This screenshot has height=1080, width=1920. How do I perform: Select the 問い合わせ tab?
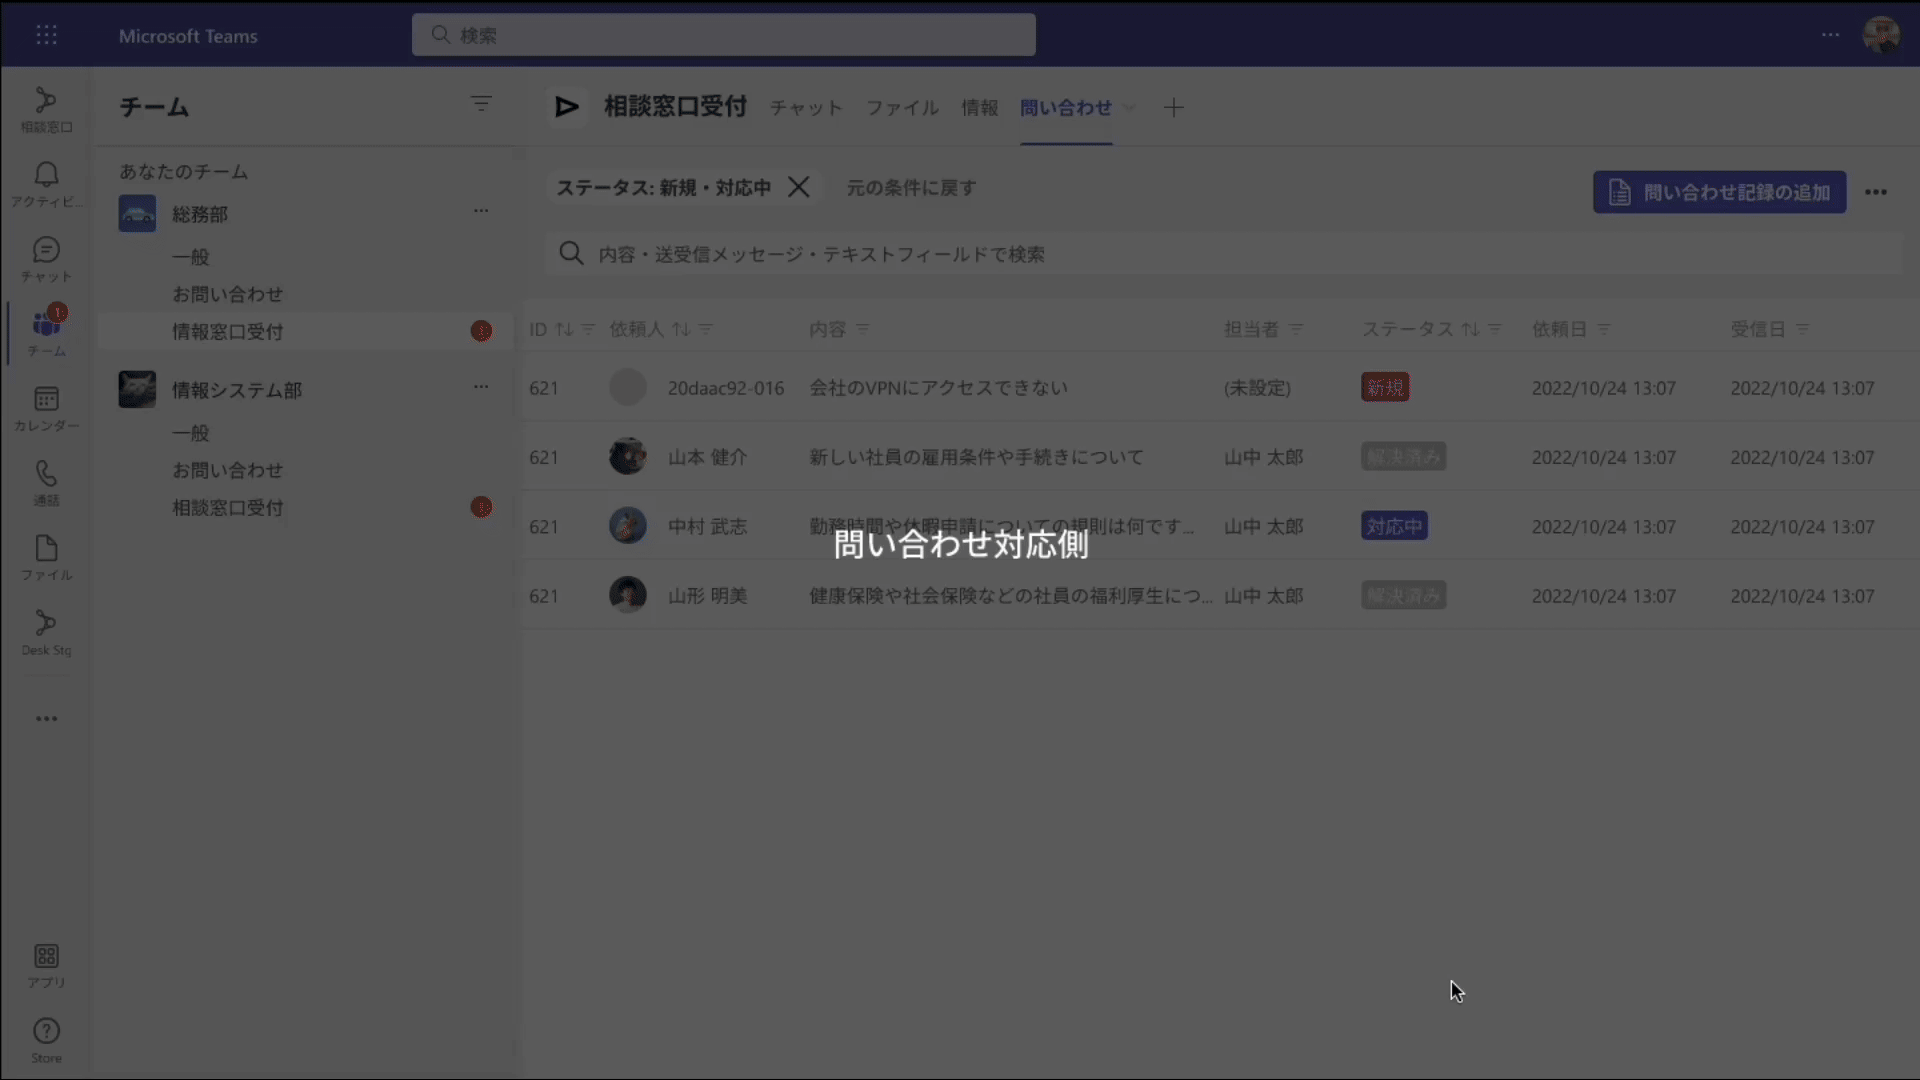click(1066, 107)
